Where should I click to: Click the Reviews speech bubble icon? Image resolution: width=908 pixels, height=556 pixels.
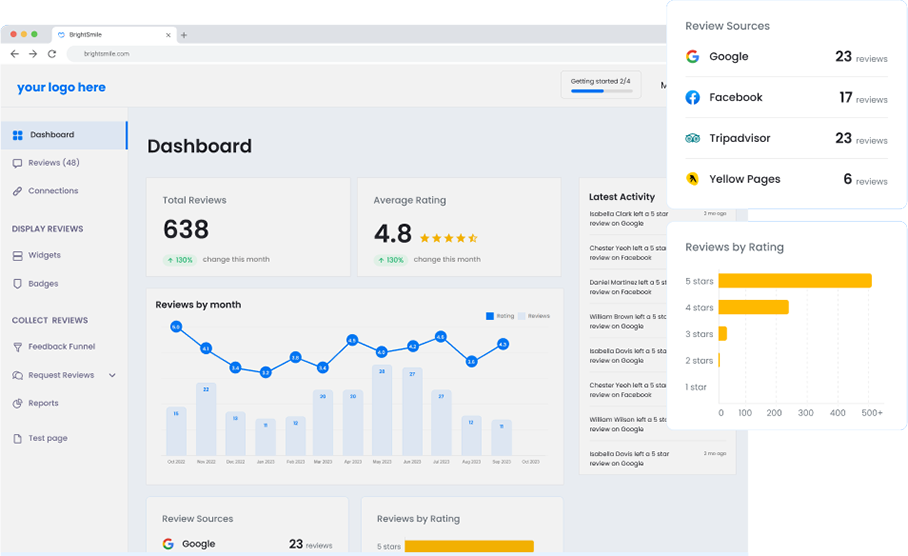tap(18, 163)
